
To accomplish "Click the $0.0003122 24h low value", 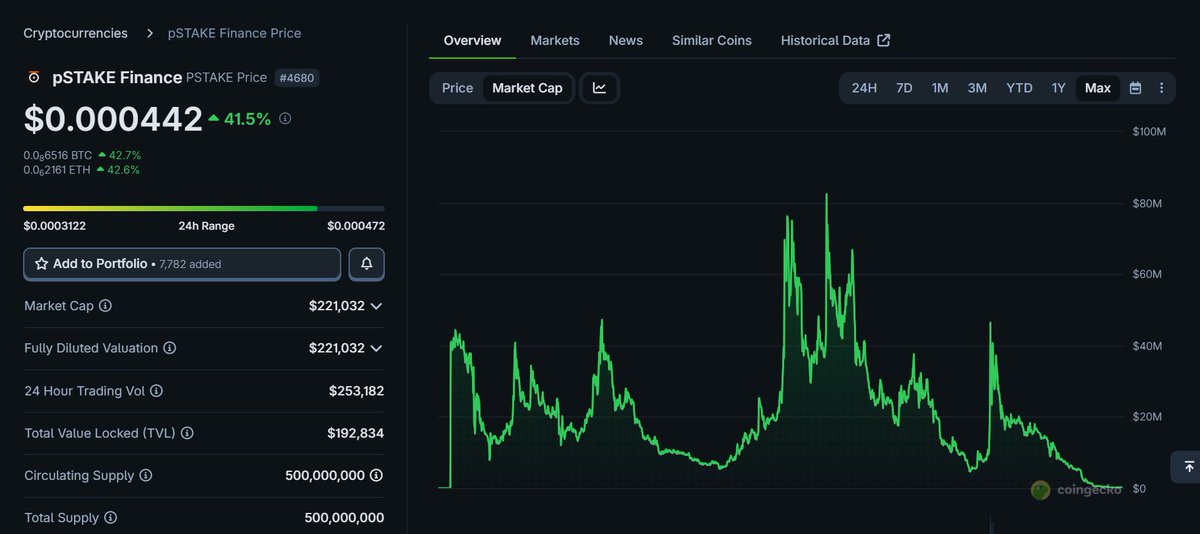I will 55,226.
